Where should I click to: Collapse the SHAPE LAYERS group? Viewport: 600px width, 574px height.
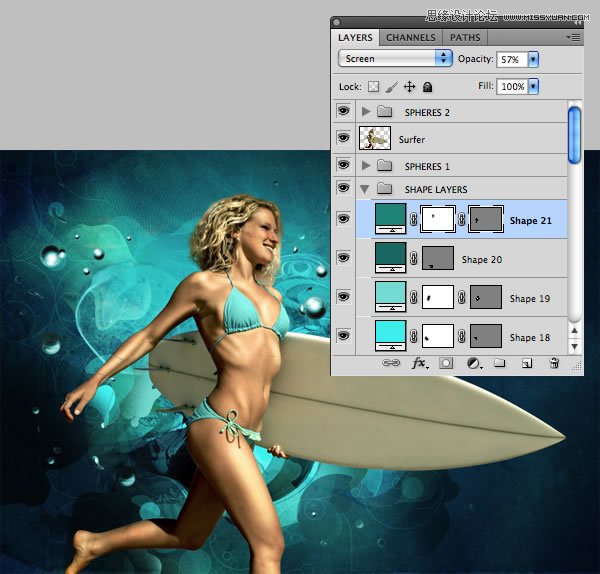pos(365,189)
